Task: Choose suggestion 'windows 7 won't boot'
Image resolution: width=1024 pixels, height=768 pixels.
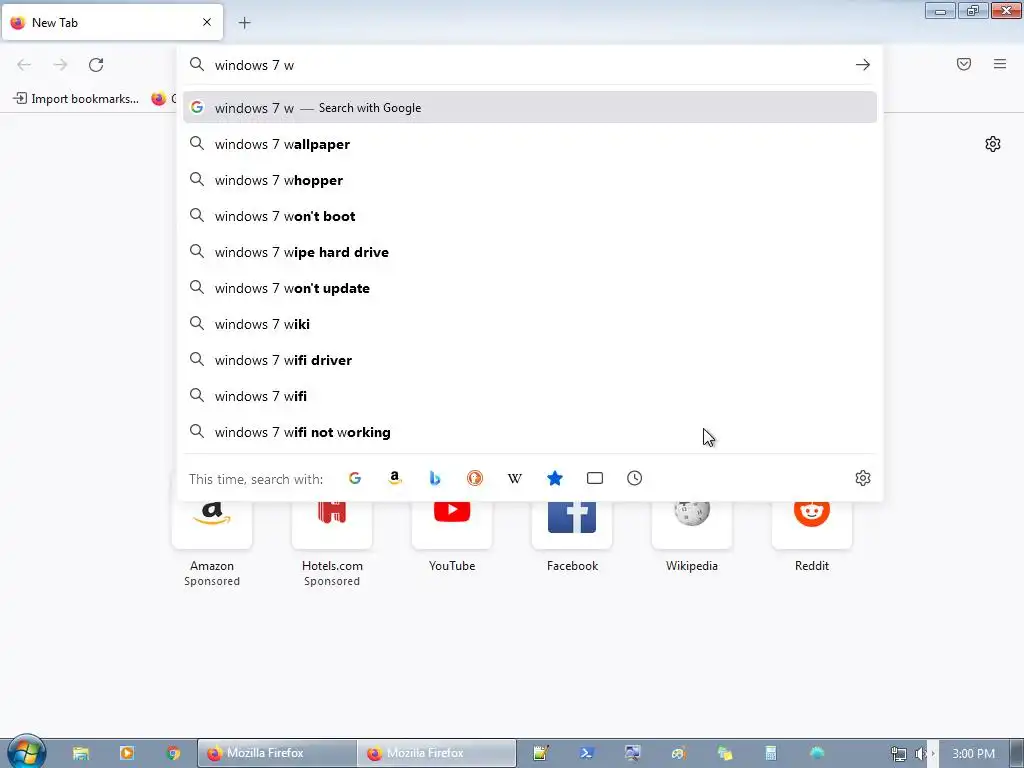Action: (530, 216)
